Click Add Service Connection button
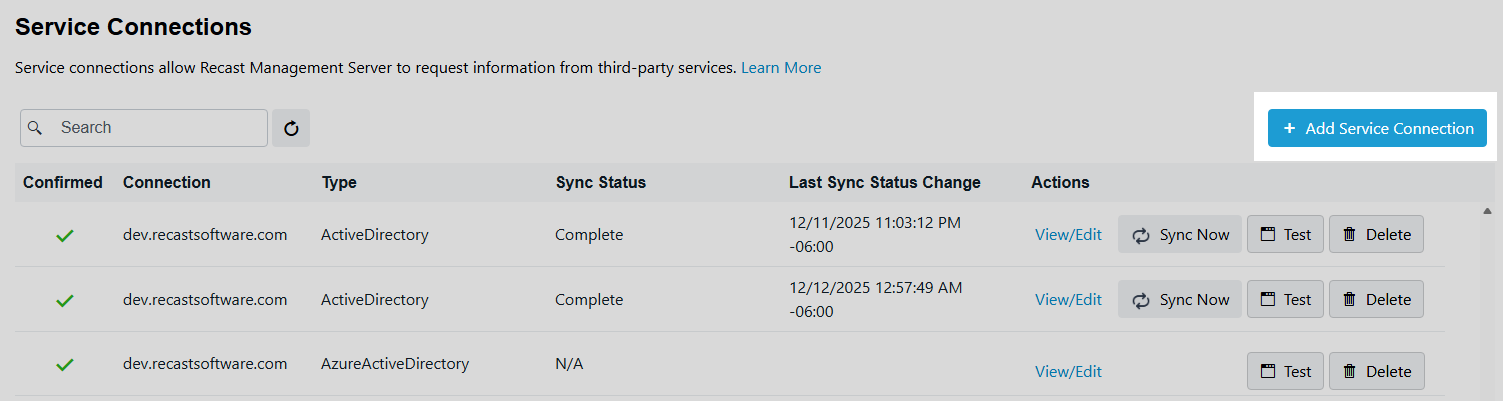 (1377, 128)
